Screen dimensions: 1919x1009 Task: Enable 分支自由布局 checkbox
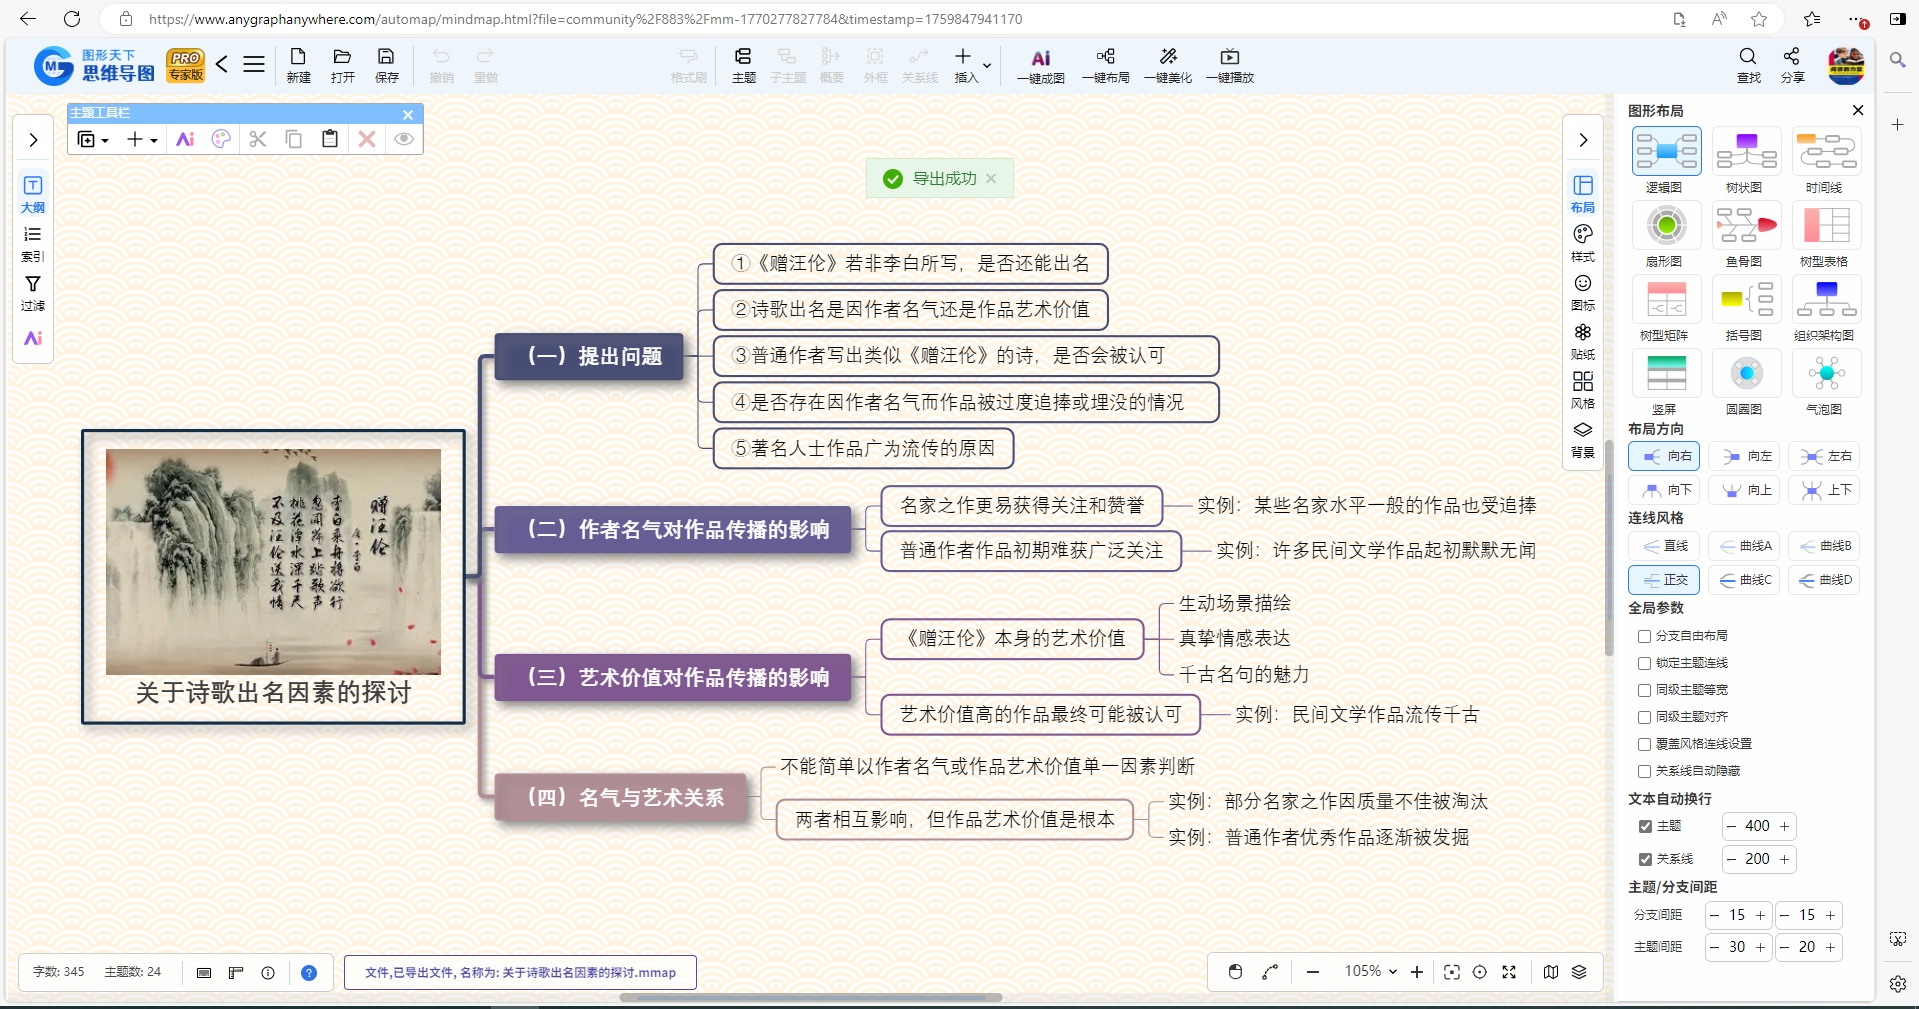point(1644,636)
